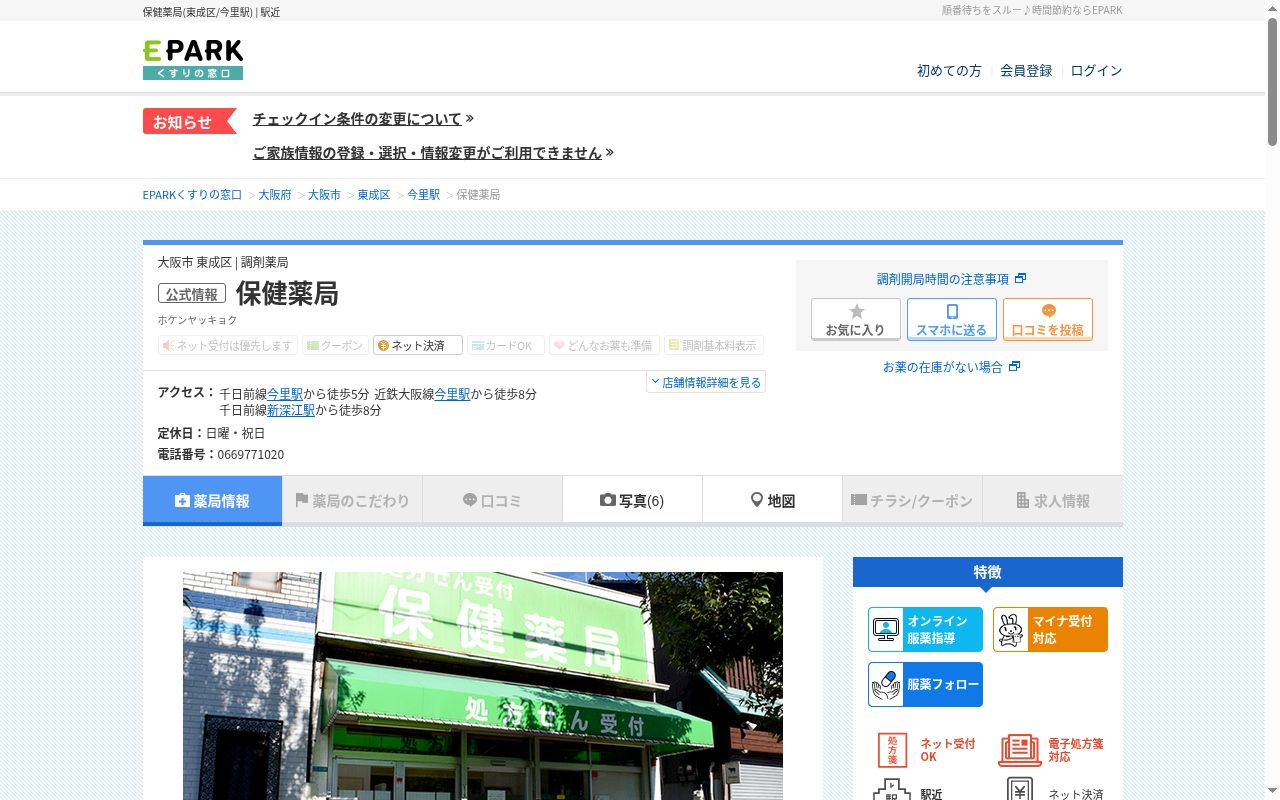
Task: Add pharmacy to favorites with star button
Action: tap(856, 320)
